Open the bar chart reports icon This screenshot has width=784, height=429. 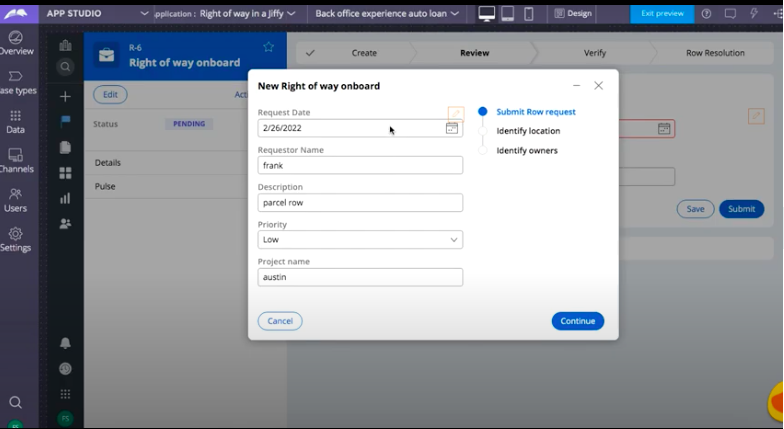[65, 198]
